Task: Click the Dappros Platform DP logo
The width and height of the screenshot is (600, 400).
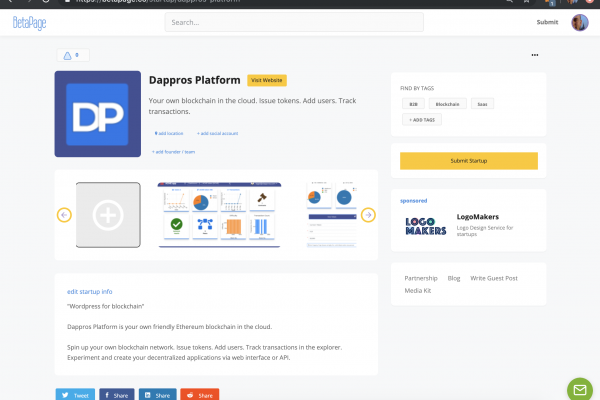Action: click(98, 114)
